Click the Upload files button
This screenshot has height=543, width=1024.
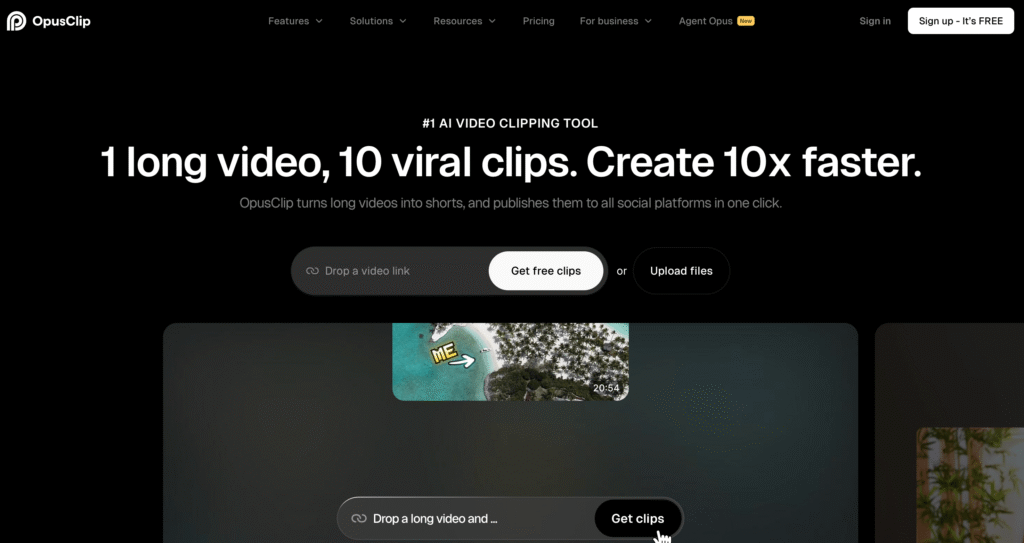(681, 271)
